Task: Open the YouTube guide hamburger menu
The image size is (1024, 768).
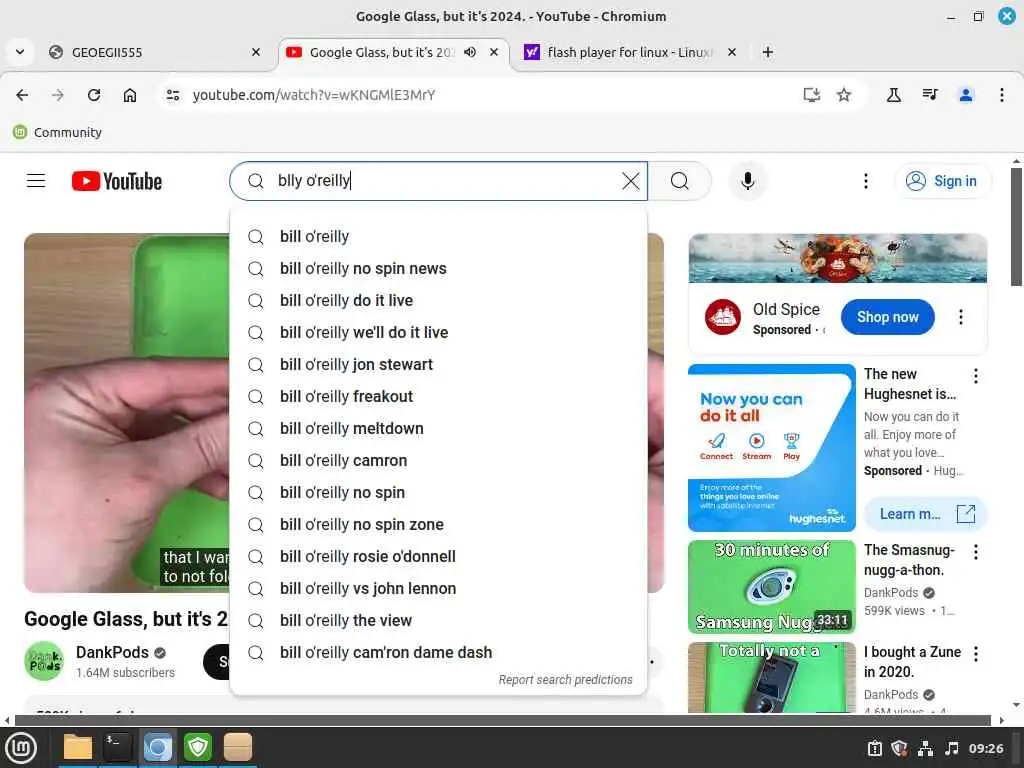Action: pos(36,181)
